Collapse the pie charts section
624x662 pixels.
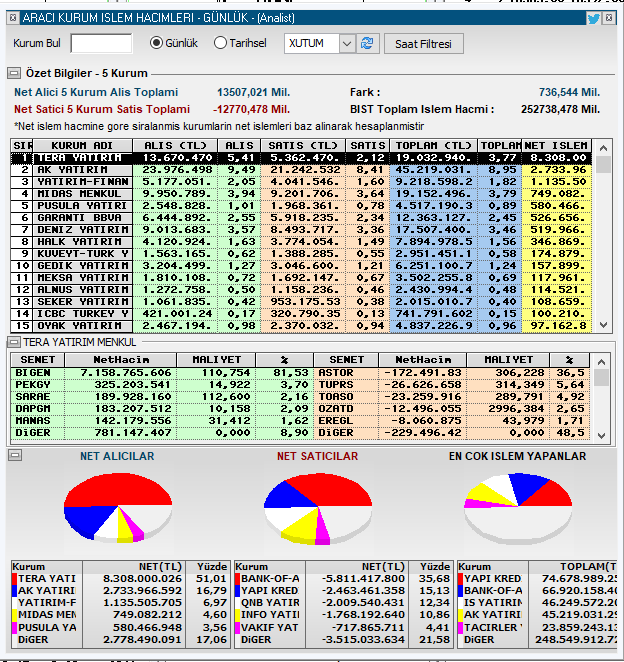coord(15,455)
